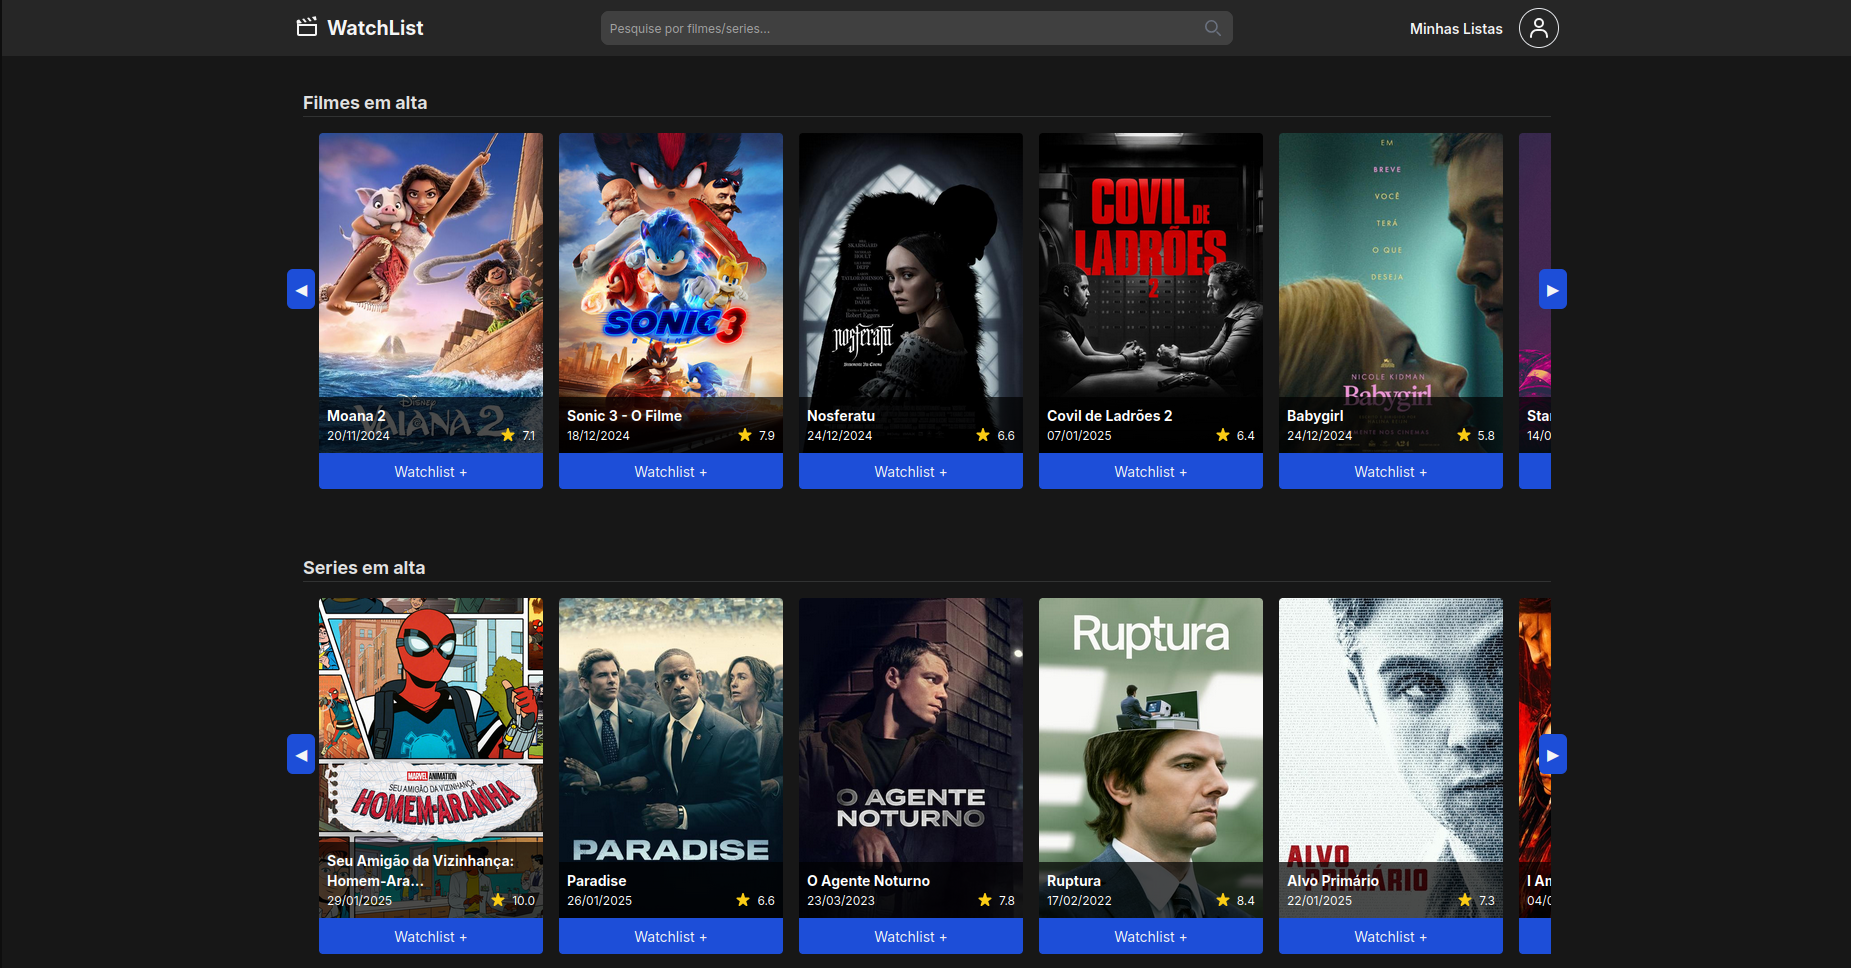Add O Agente Noturno to Watchlist
1851x968 pixels.
click(911, 936)
